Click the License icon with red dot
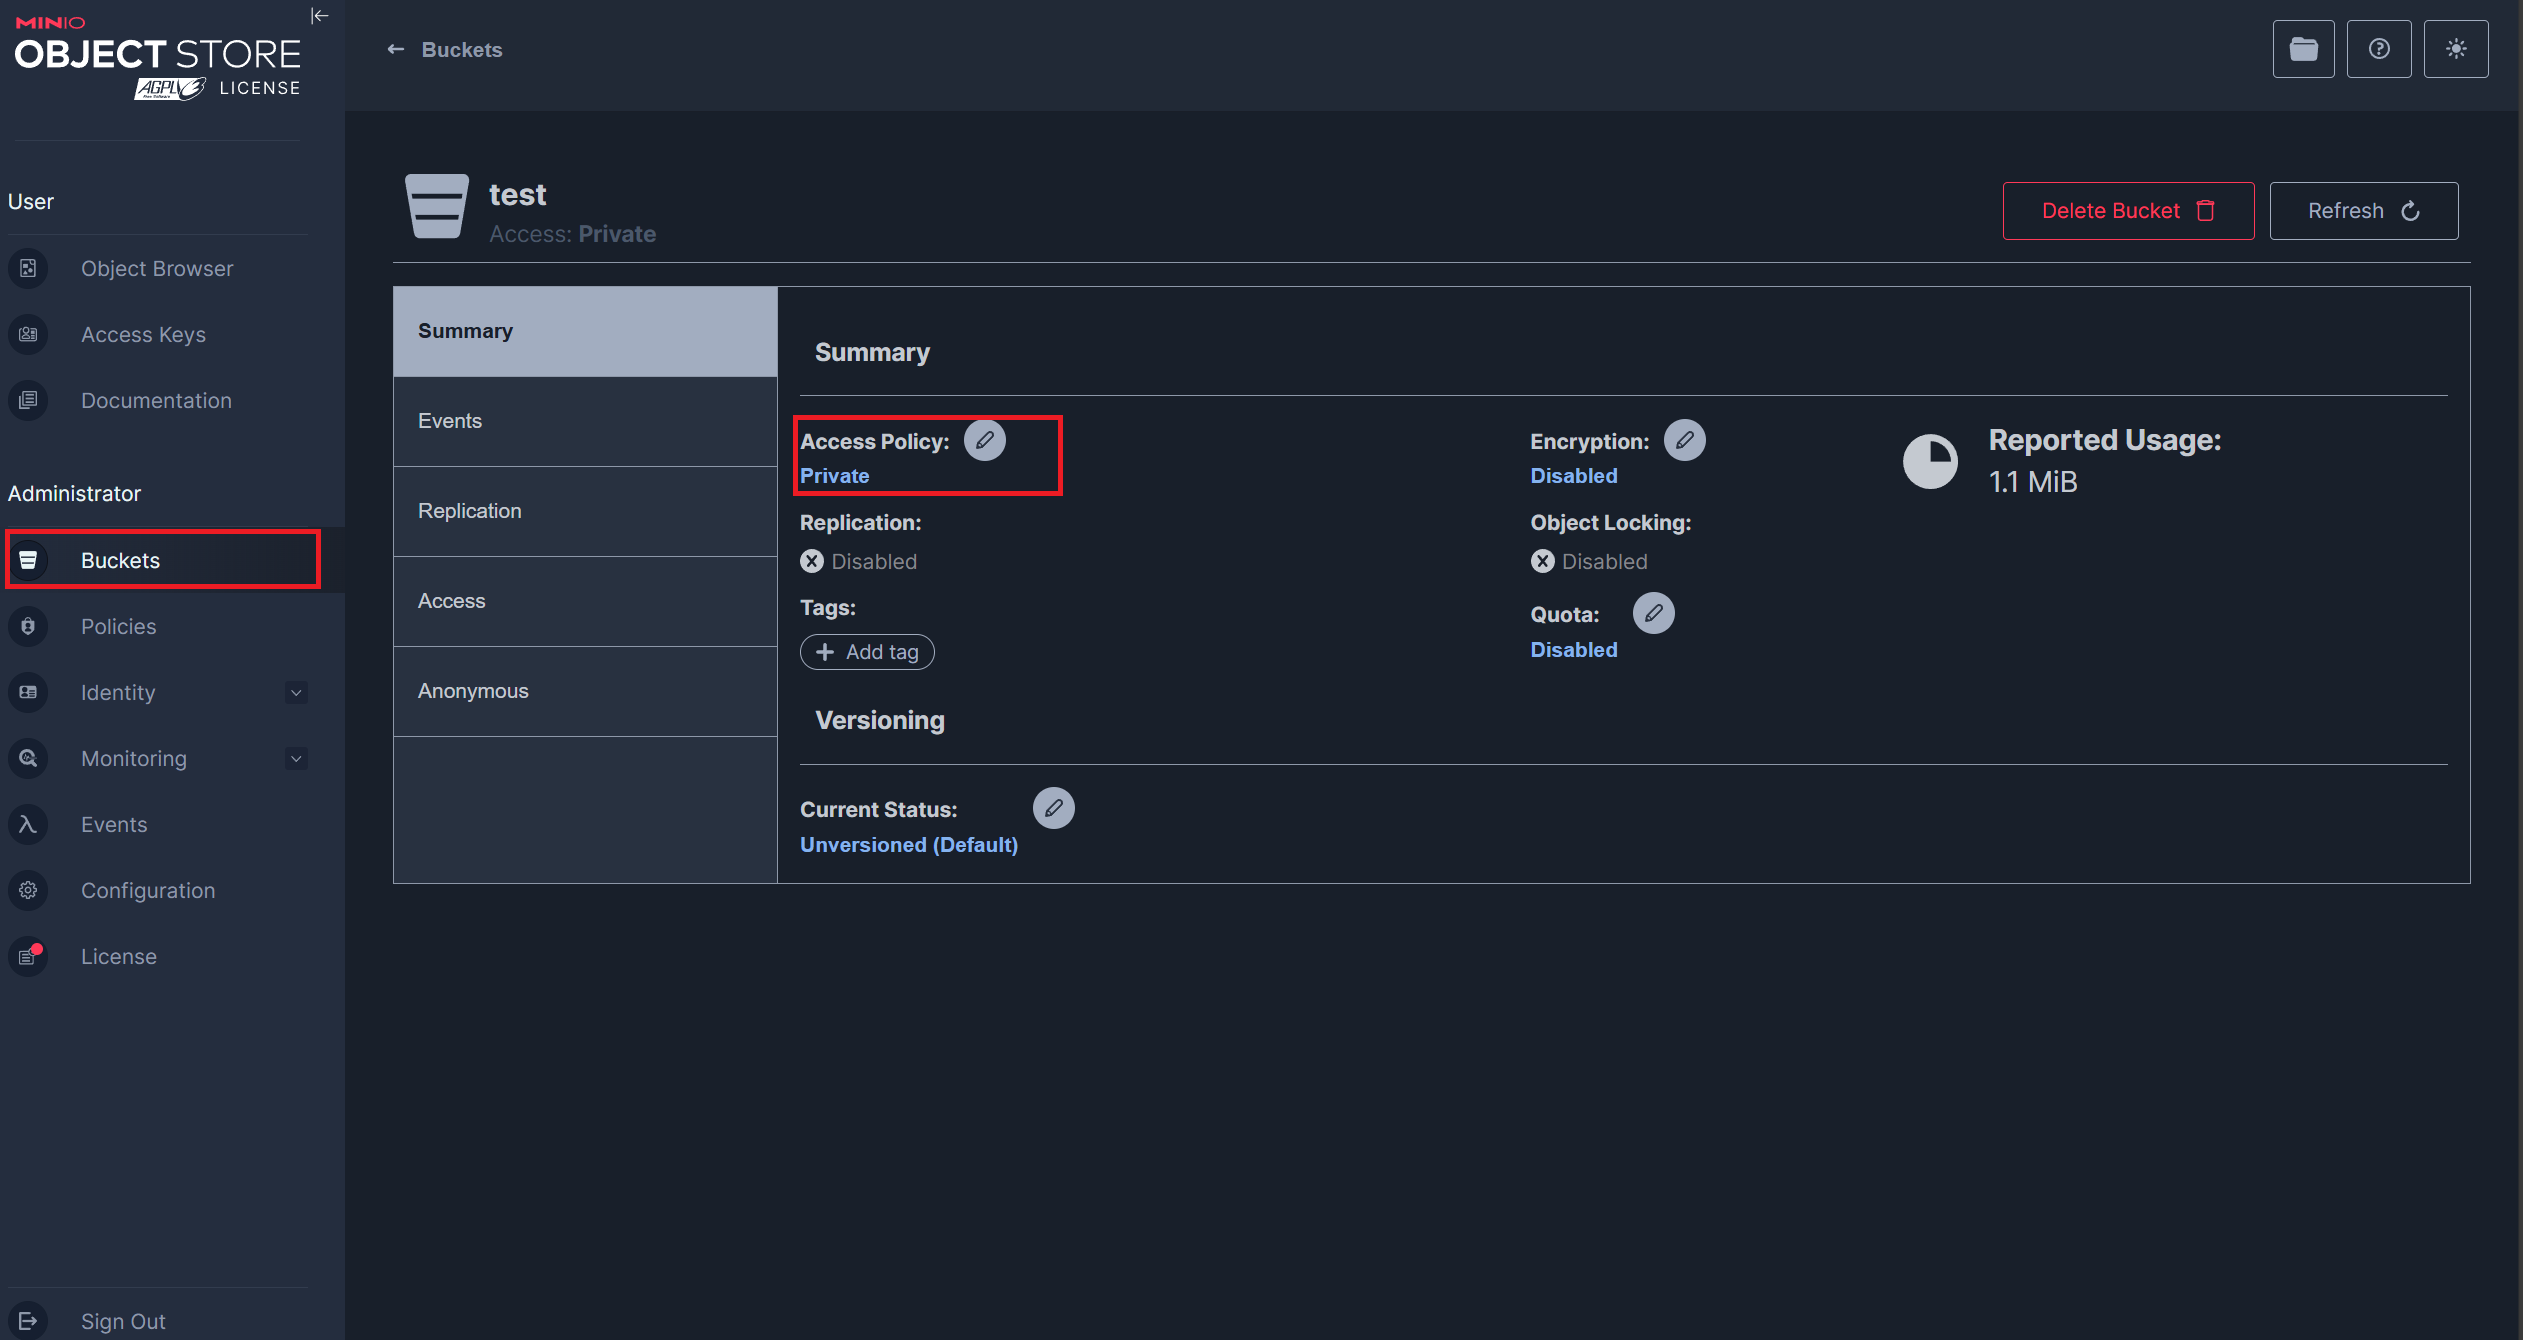 [28, 956]
